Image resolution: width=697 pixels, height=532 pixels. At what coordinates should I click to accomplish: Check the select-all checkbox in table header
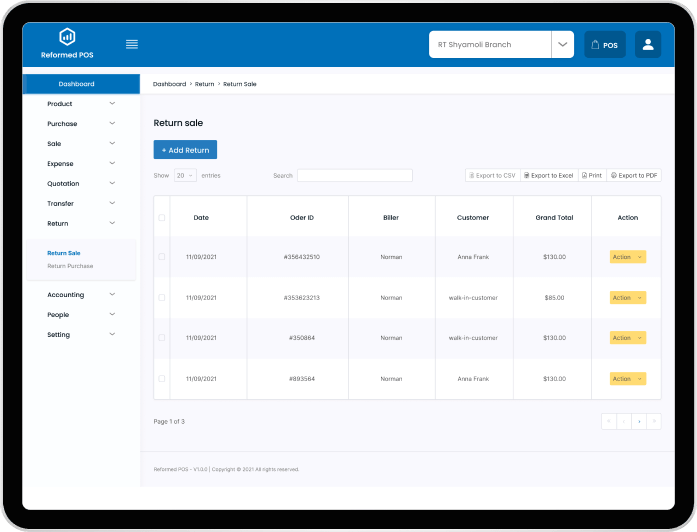162,217
